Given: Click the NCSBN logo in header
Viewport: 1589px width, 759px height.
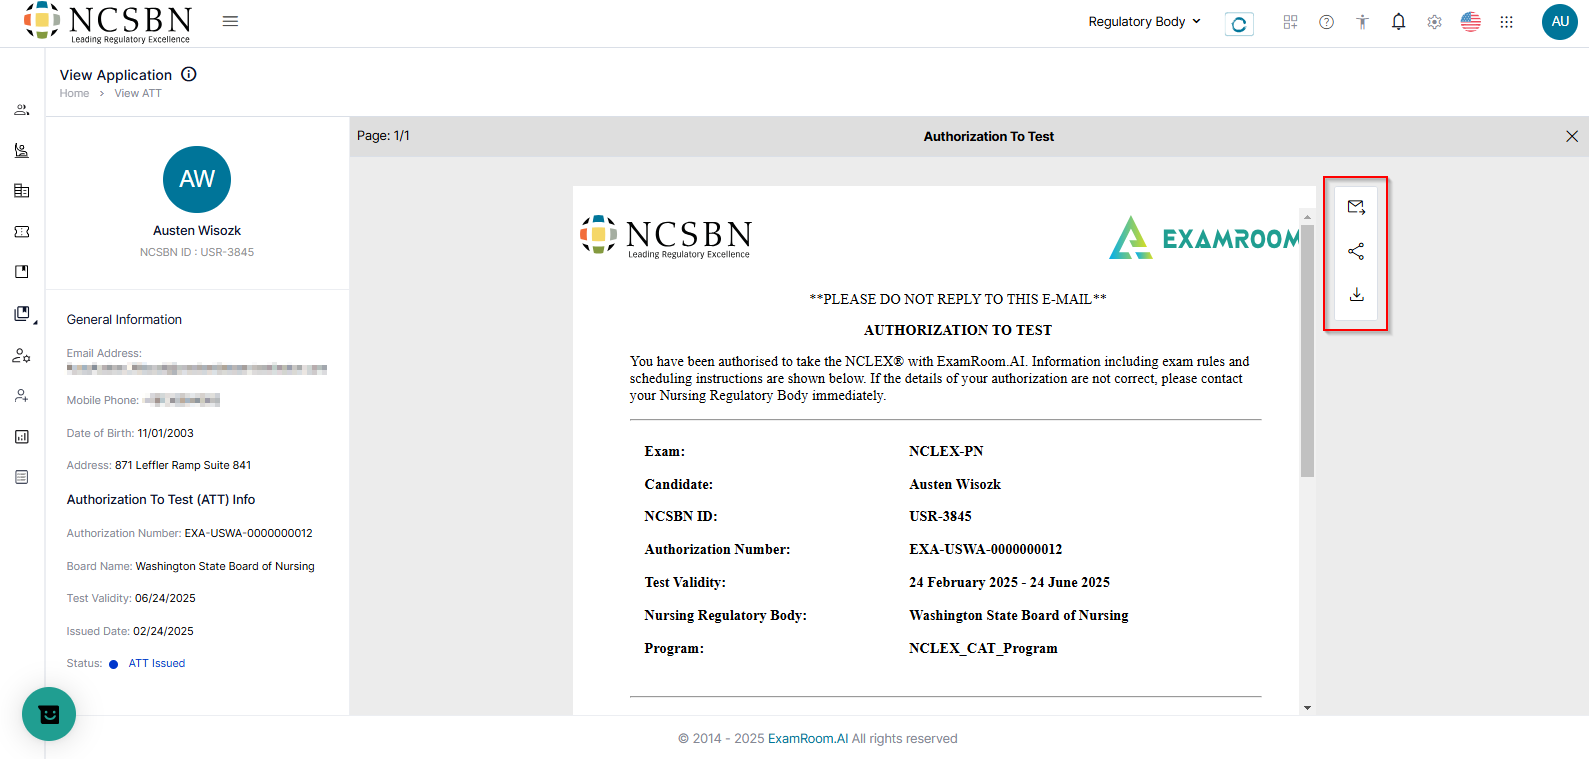Looking at the screenshot, I should point(107,23).
